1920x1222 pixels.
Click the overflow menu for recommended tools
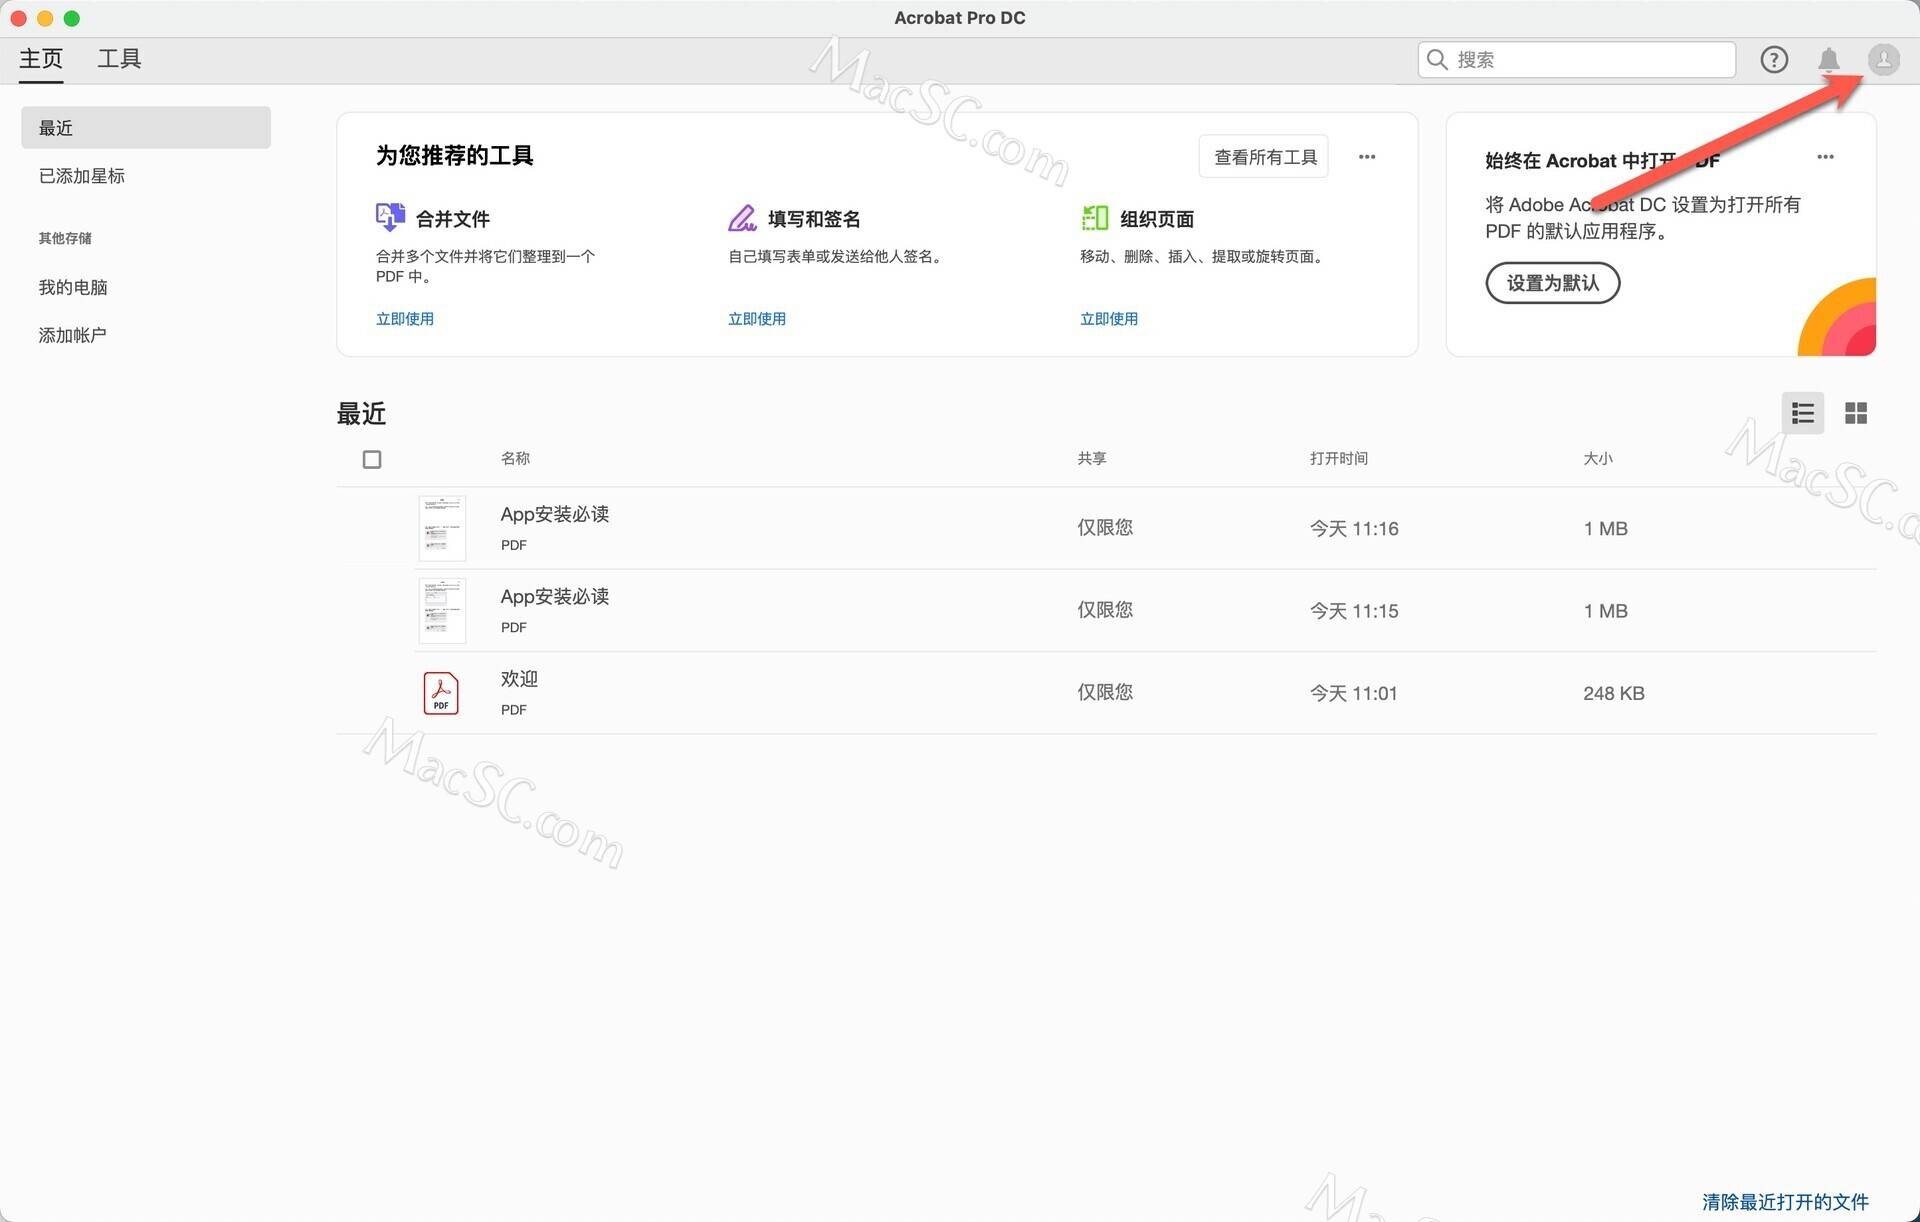pos(1367,157)
